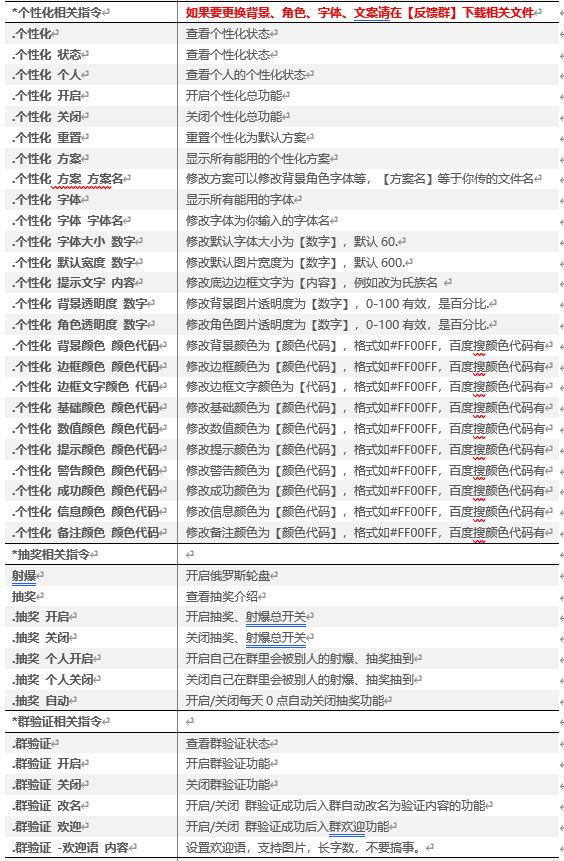Click the '*群验证相关指令' section heading

point(57,722)
